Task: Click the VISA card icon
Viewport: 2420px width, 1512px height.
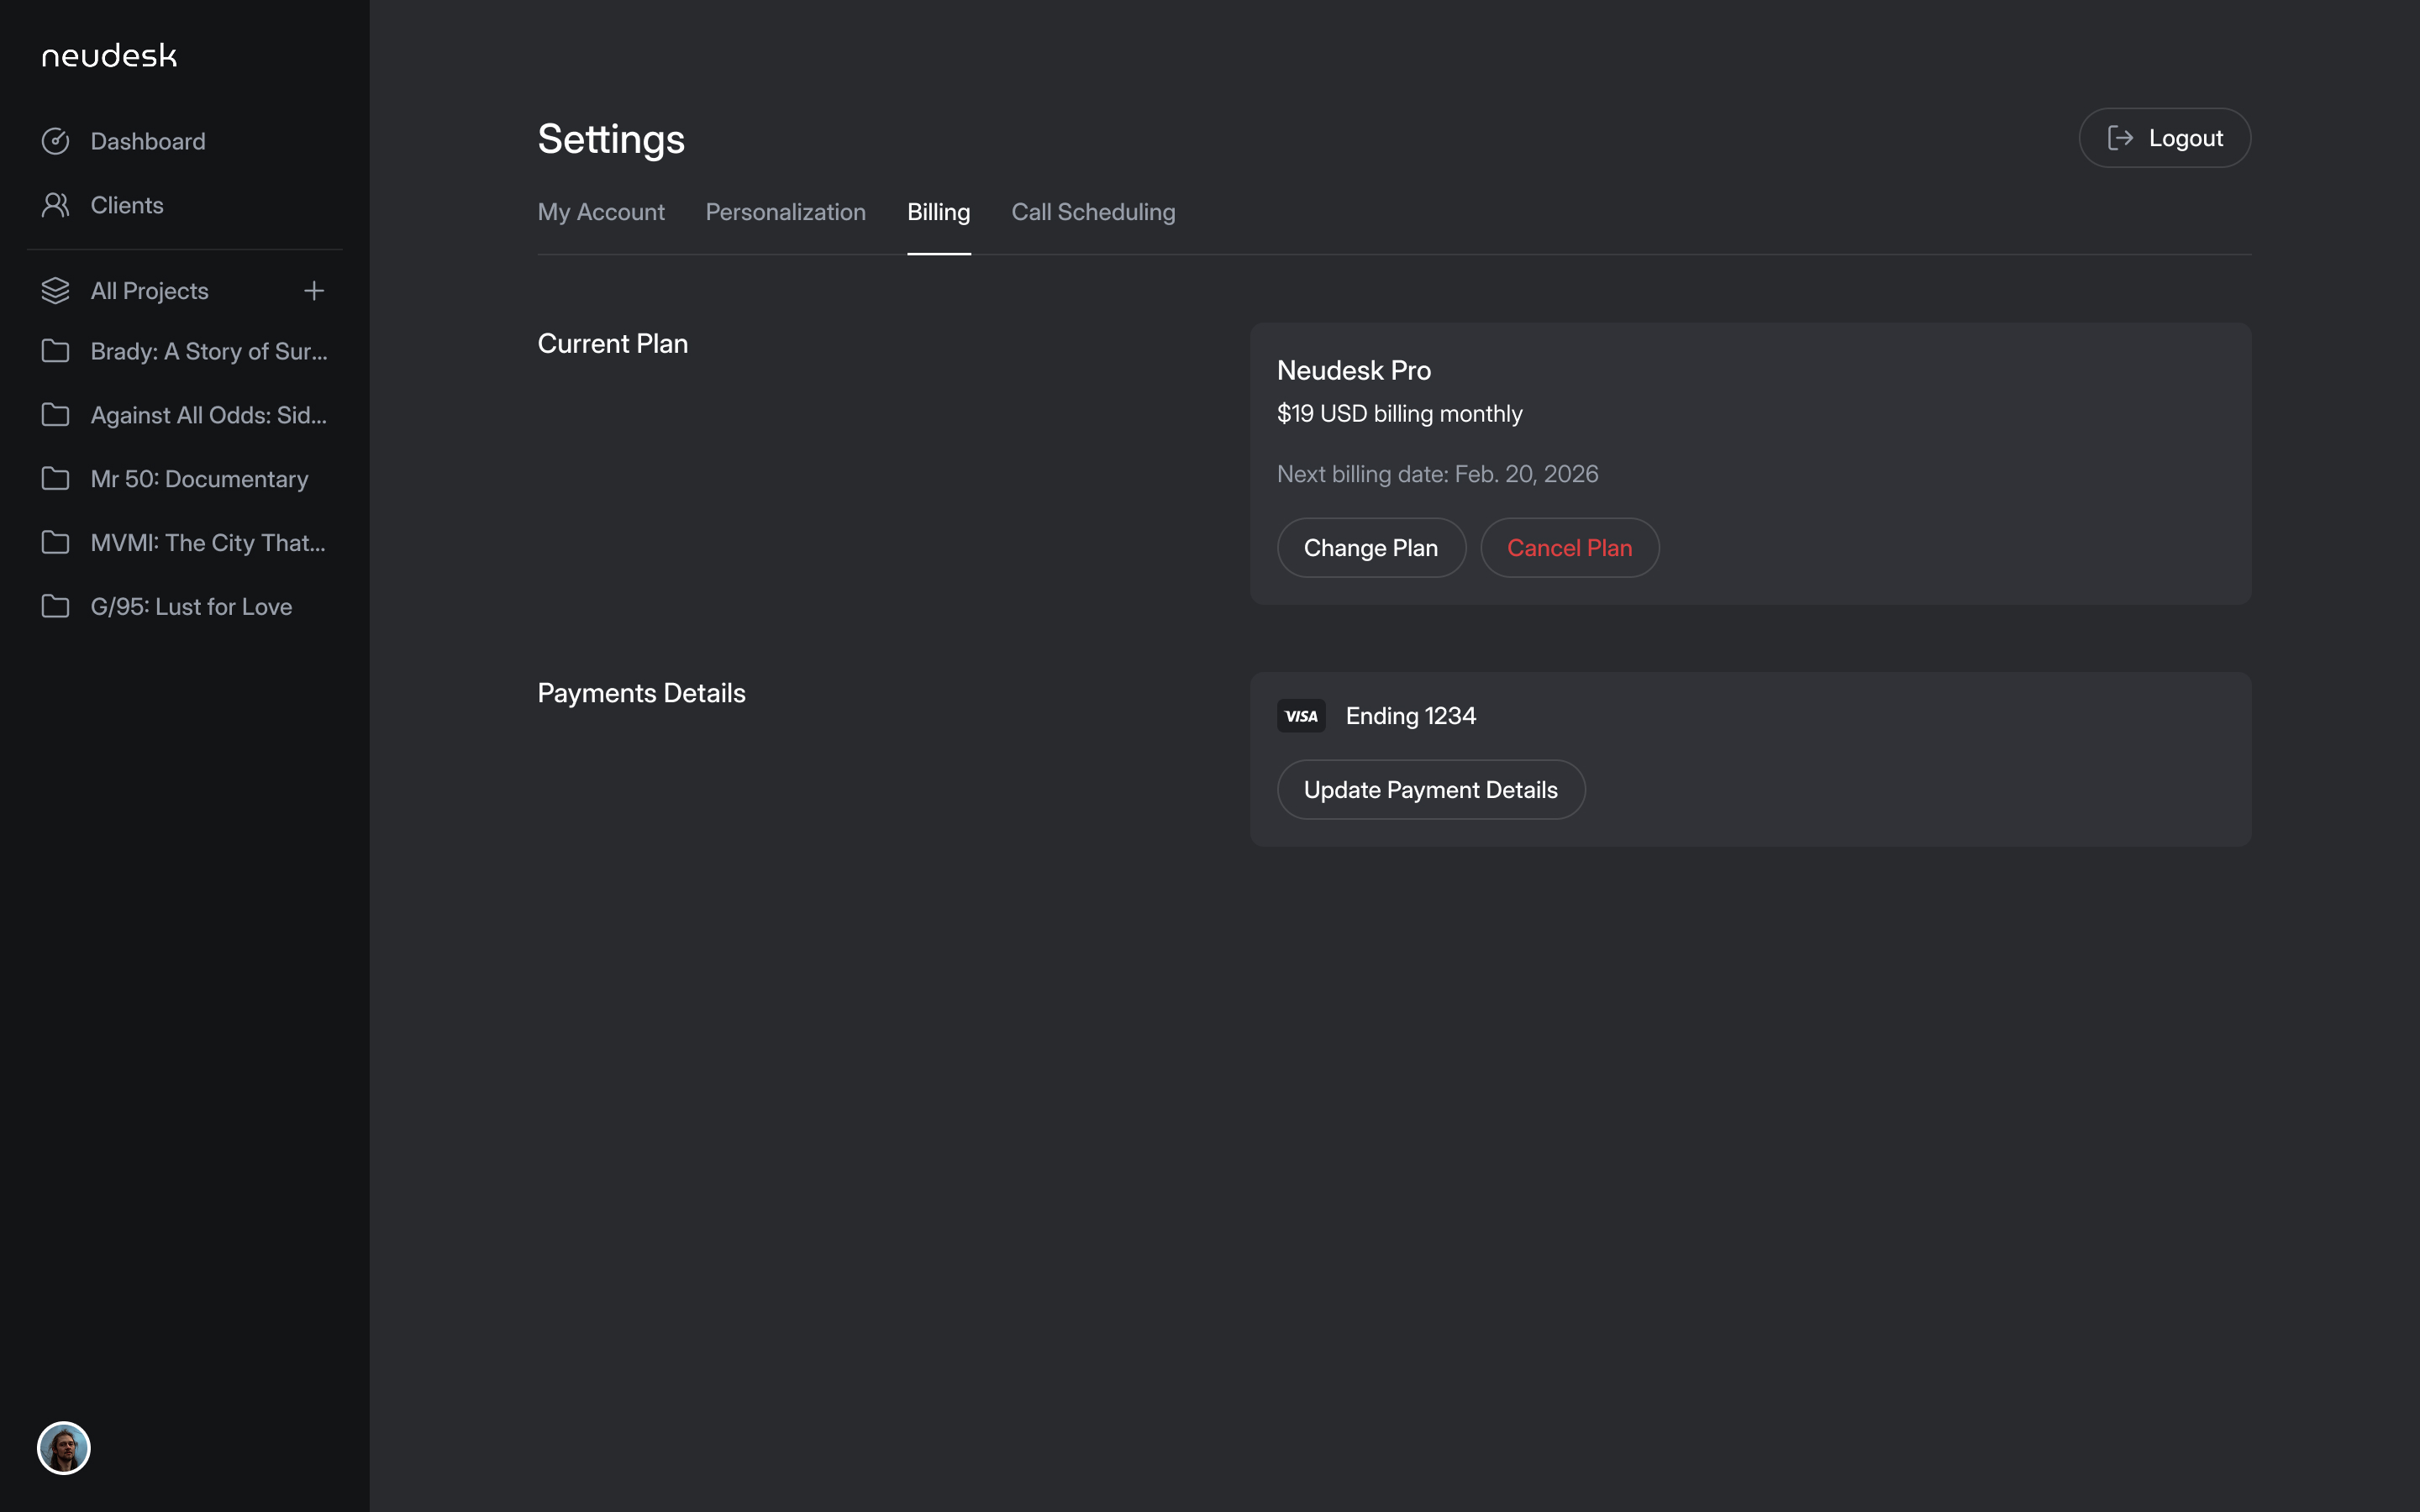Action: coord(1301,716)
